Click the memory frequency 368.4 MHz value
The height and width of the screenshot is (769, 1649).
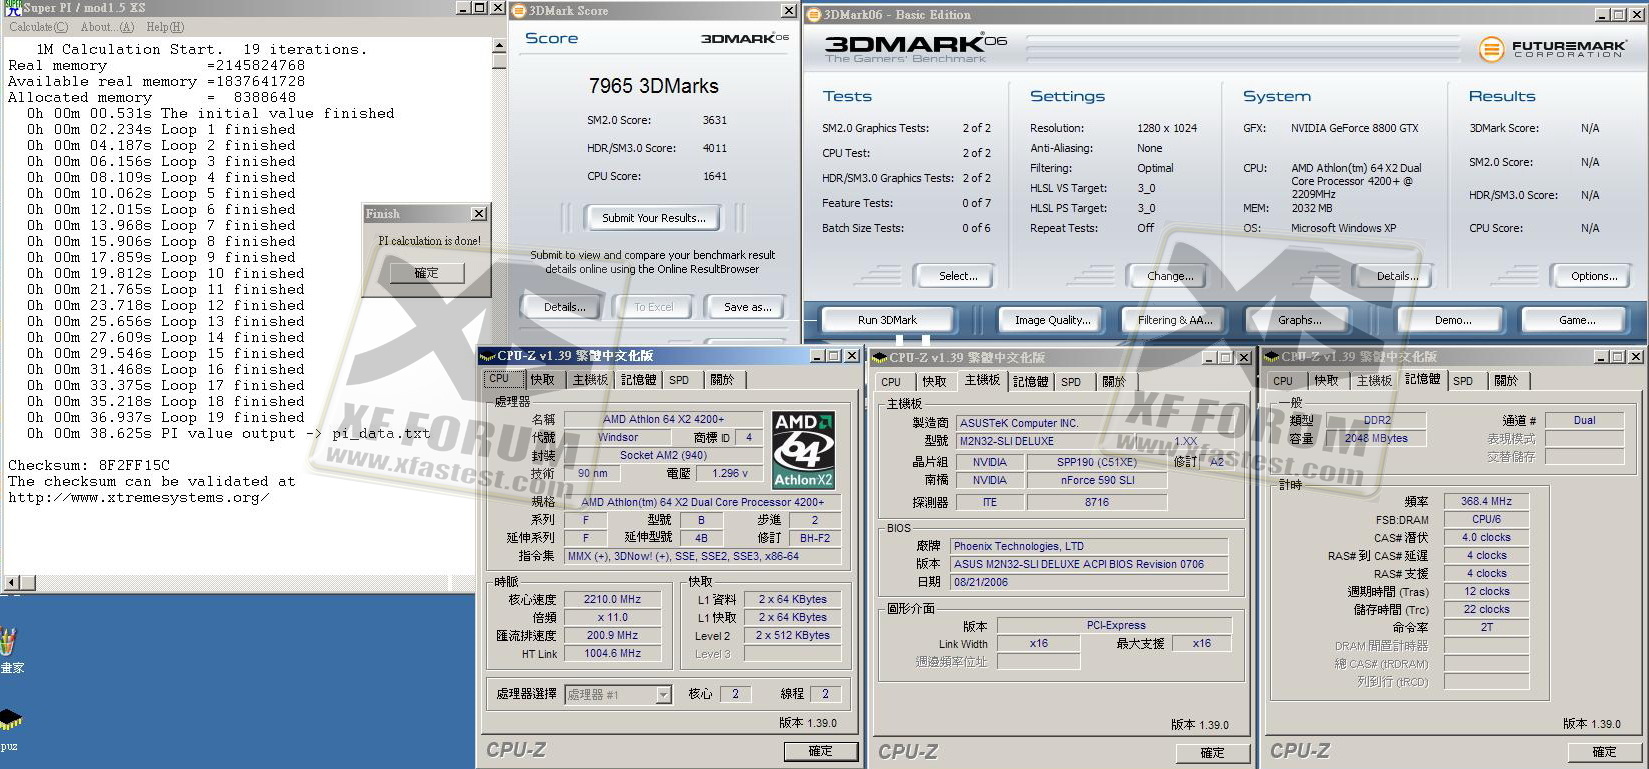1486,502
